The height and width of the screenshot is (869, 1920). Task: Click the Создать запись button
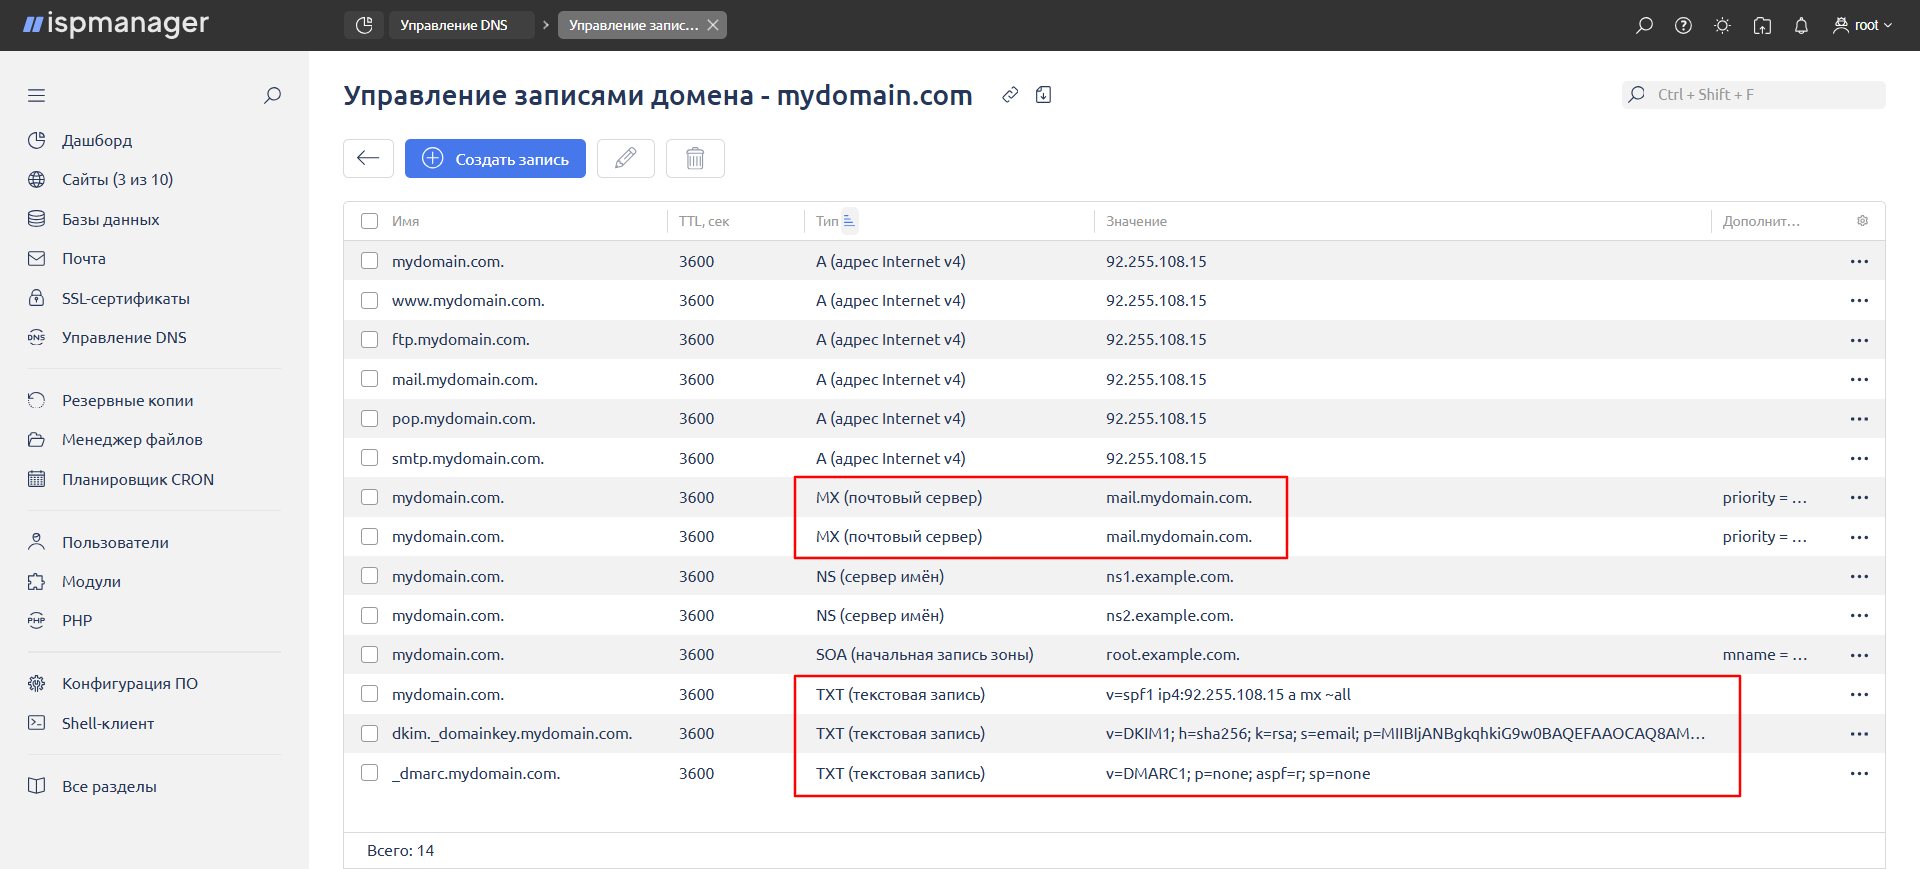495,158
